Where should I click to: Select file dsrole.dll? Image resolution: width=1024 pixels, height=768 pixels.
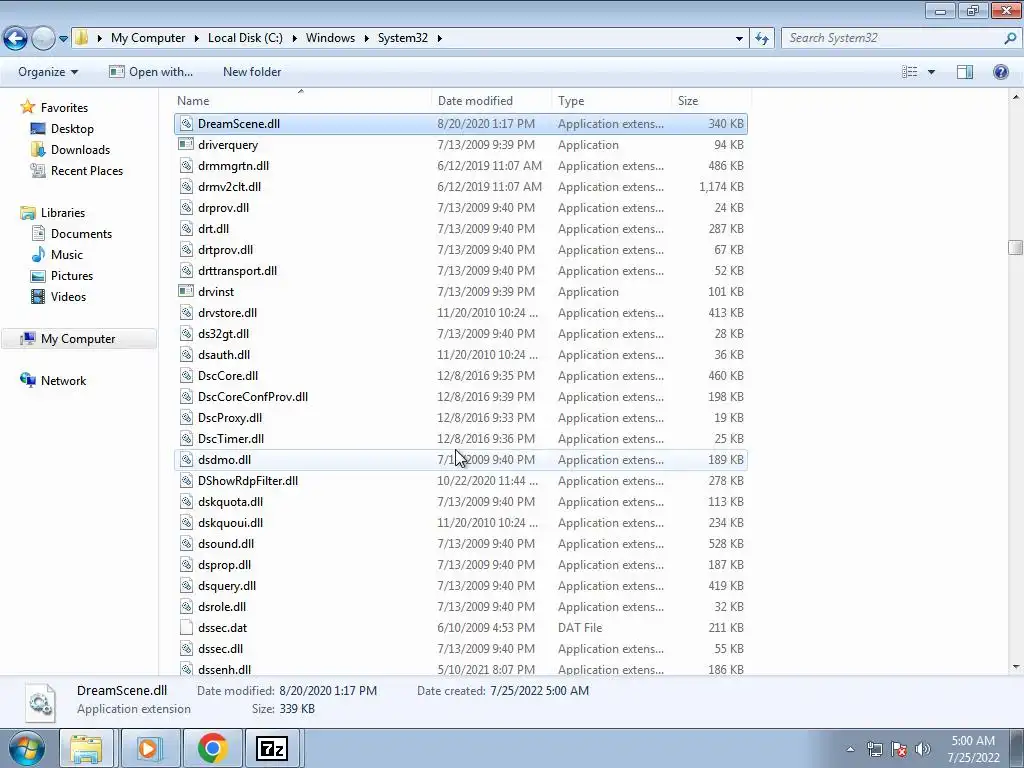(222, 607)
